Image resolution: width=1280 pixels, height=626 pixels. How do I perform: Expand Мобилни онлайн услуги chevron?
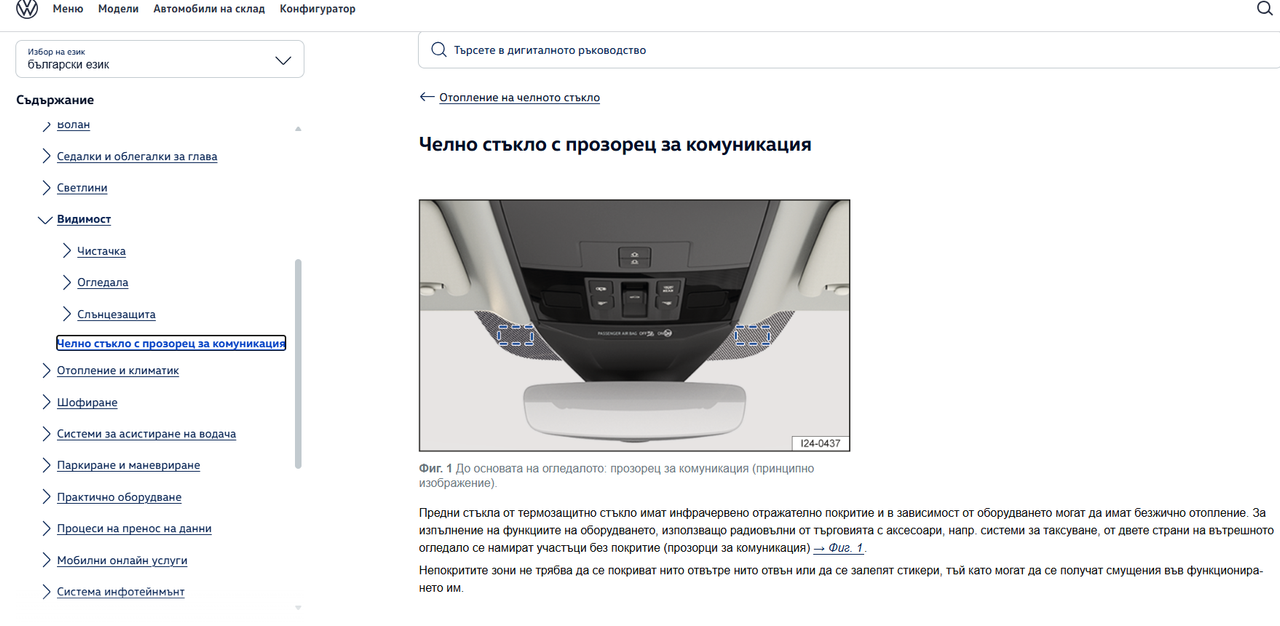pyautogui.click(x=45, y=560)
